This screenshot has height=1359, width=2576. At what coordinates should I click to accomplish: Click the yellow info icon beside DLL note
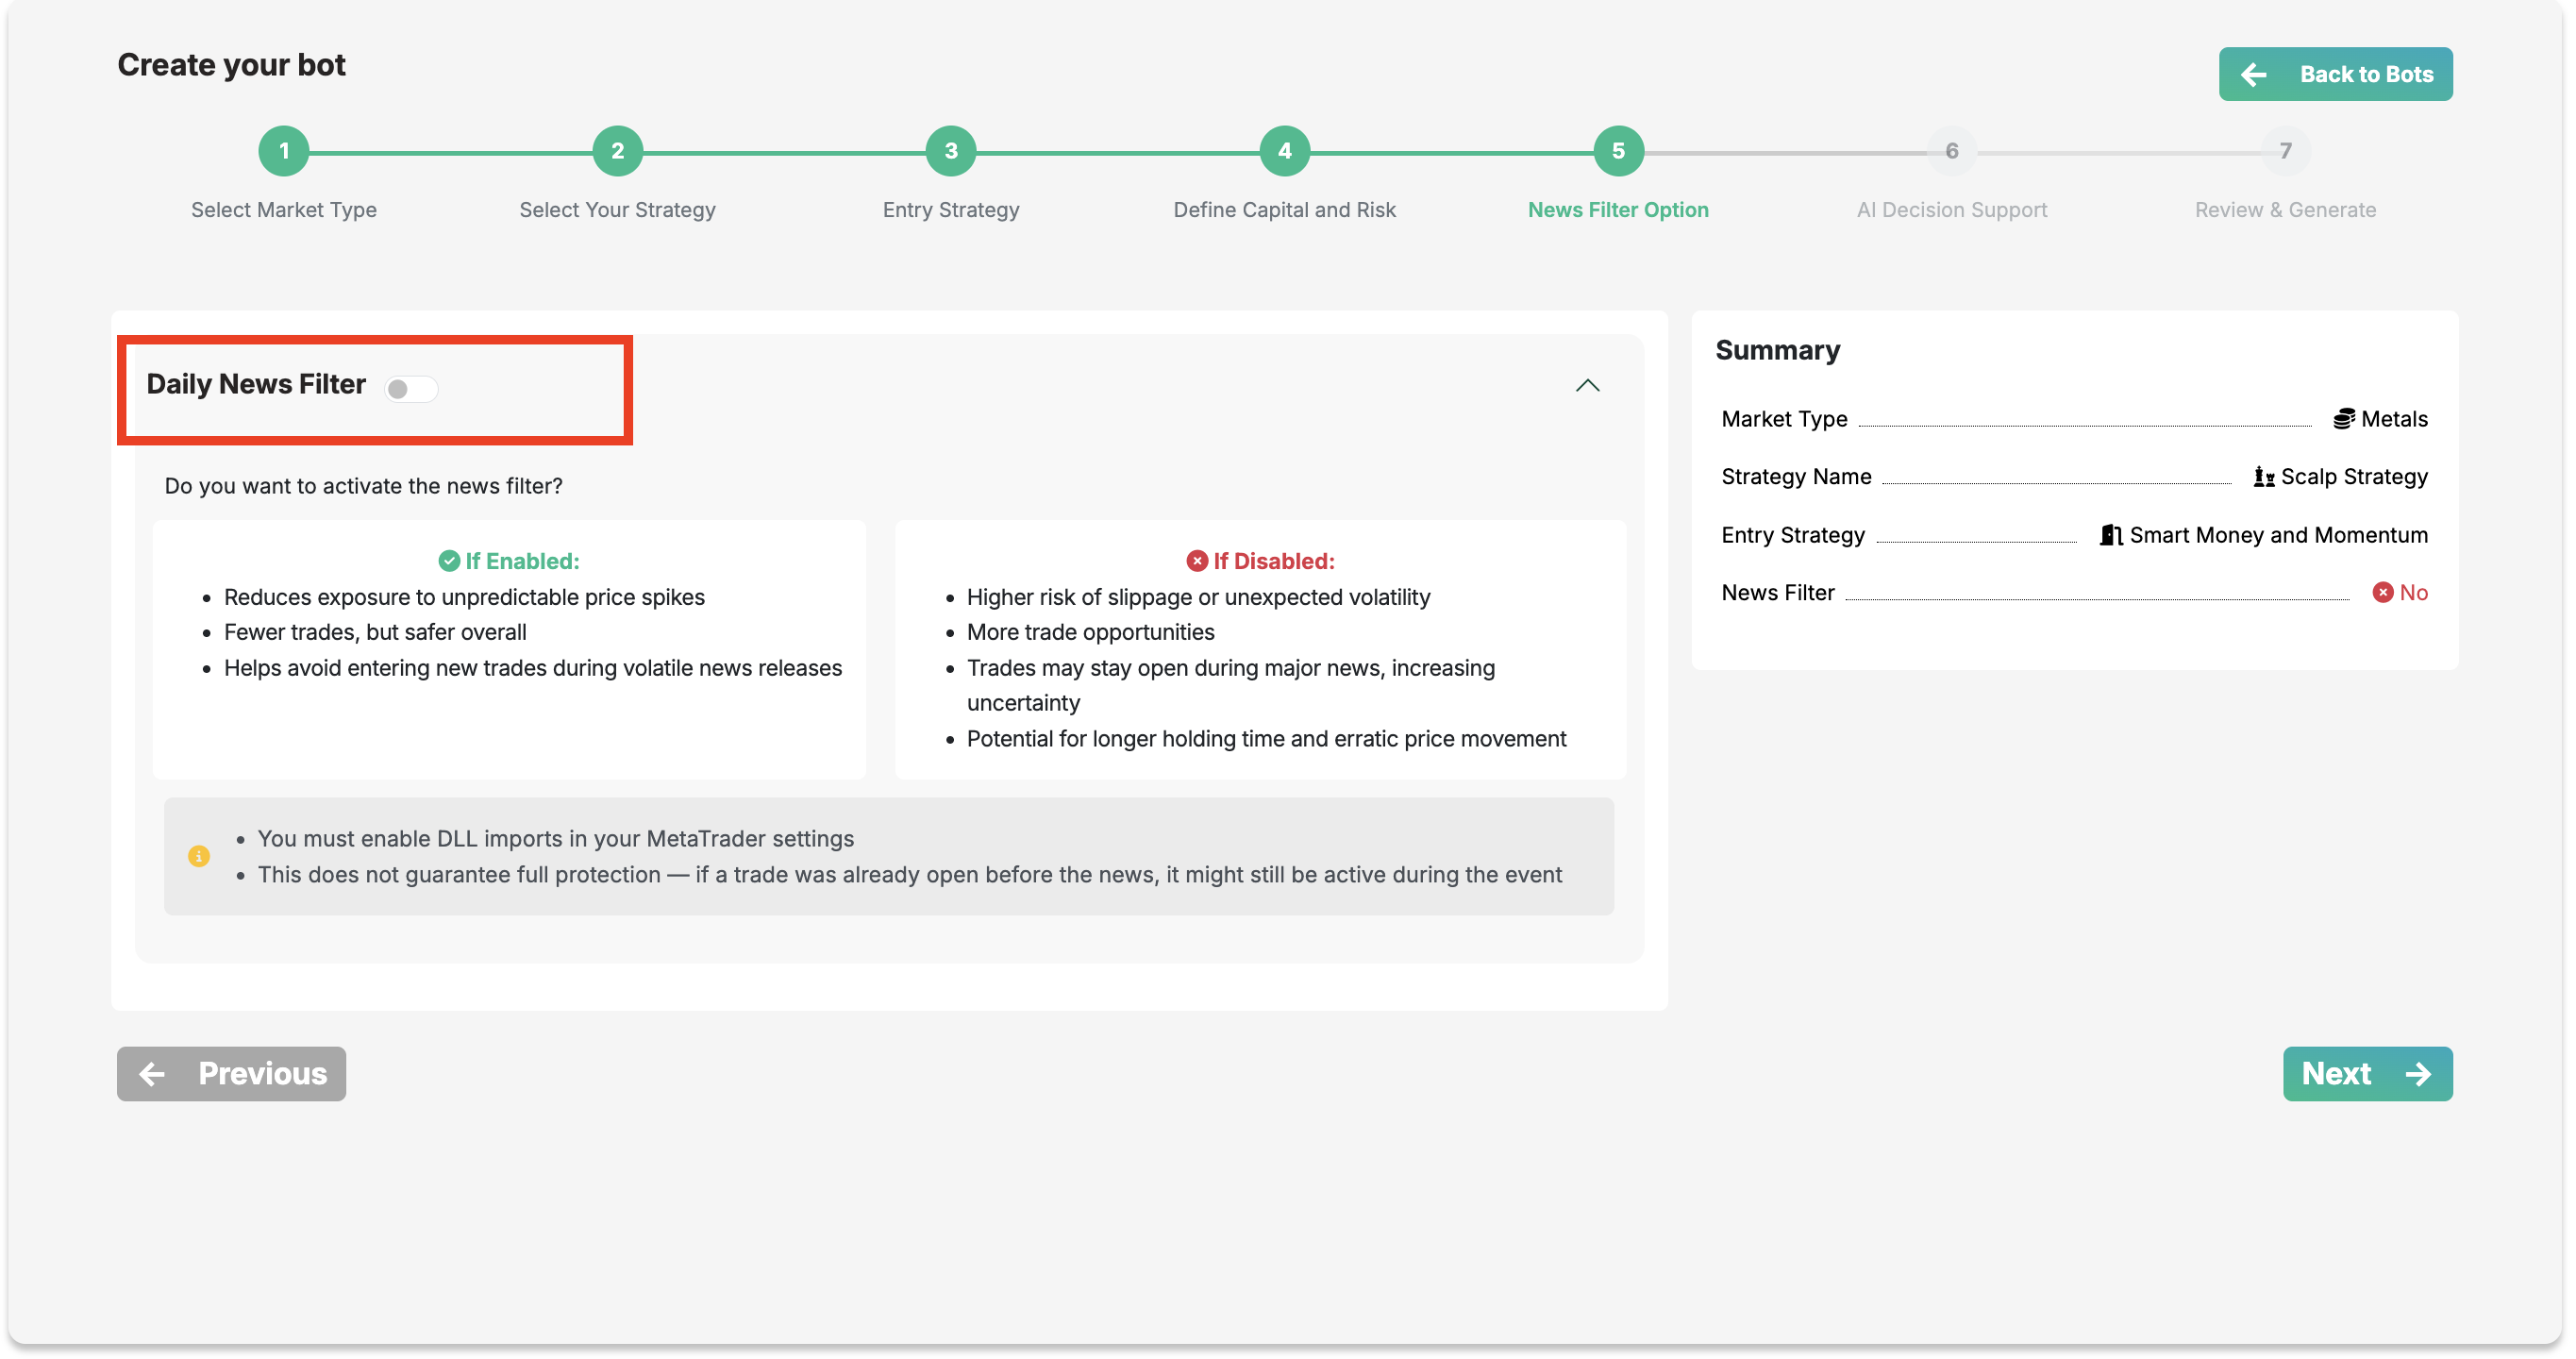tap(199, 856)
